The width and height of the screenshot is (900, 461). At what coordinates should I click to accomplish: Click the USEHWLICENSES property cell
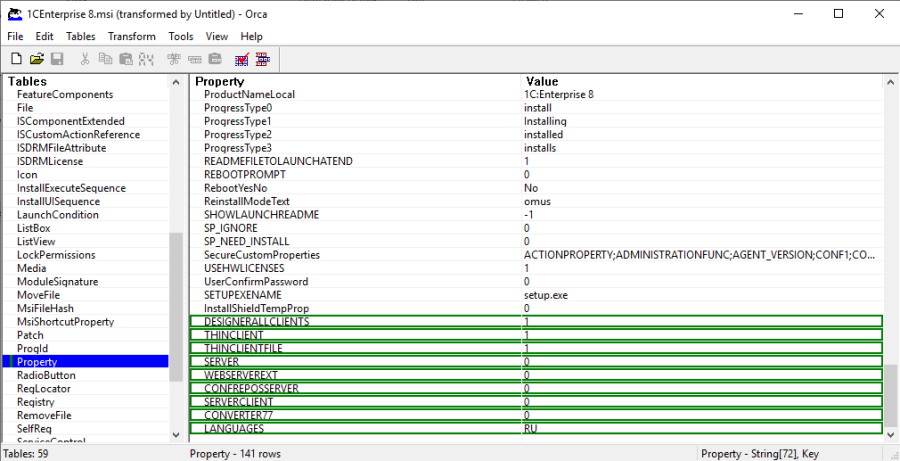click(244, 268)
